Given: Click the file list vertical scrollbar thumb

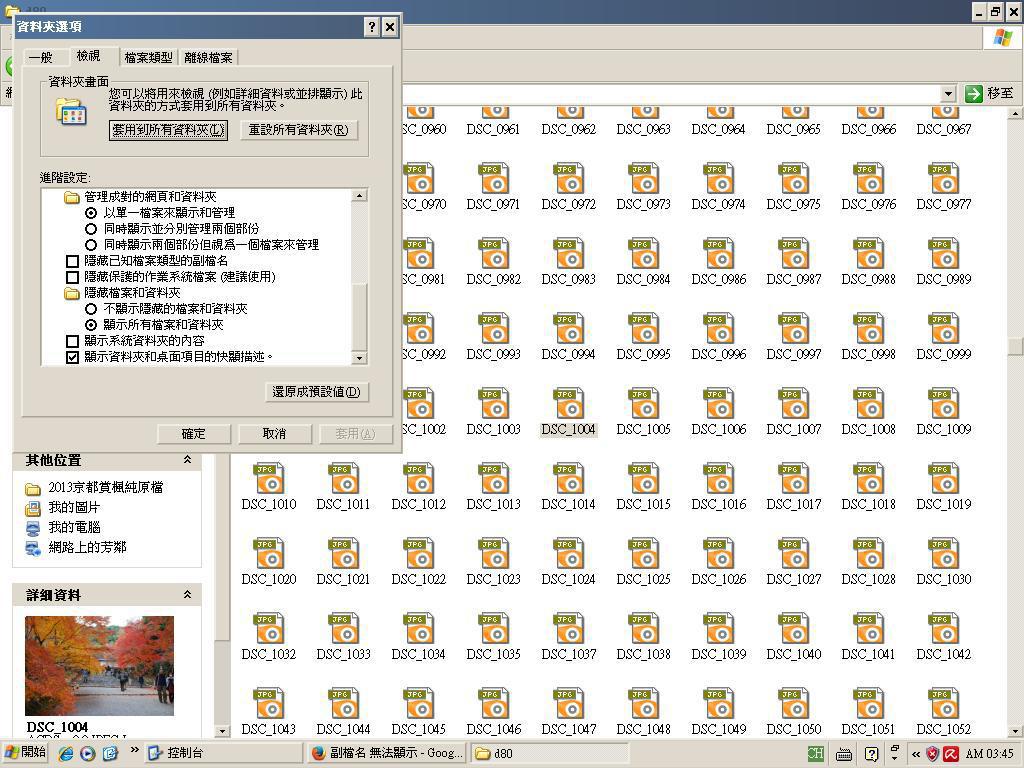Looking at the screenshot, I should click(x=1015, y=346).
